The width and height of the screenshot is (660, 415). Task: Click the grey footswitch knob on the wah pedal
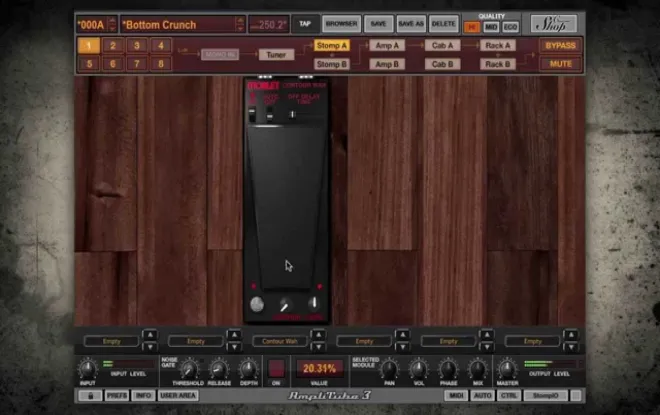(257, 304)
